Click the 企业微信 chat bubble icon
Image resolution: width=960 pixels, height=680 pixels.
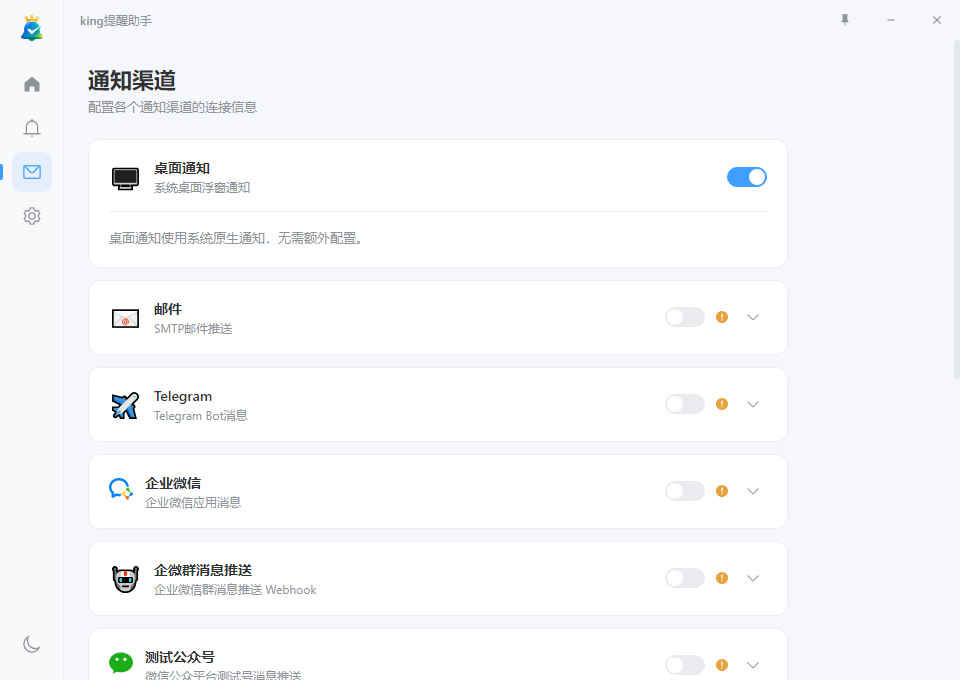click(120, 490)
